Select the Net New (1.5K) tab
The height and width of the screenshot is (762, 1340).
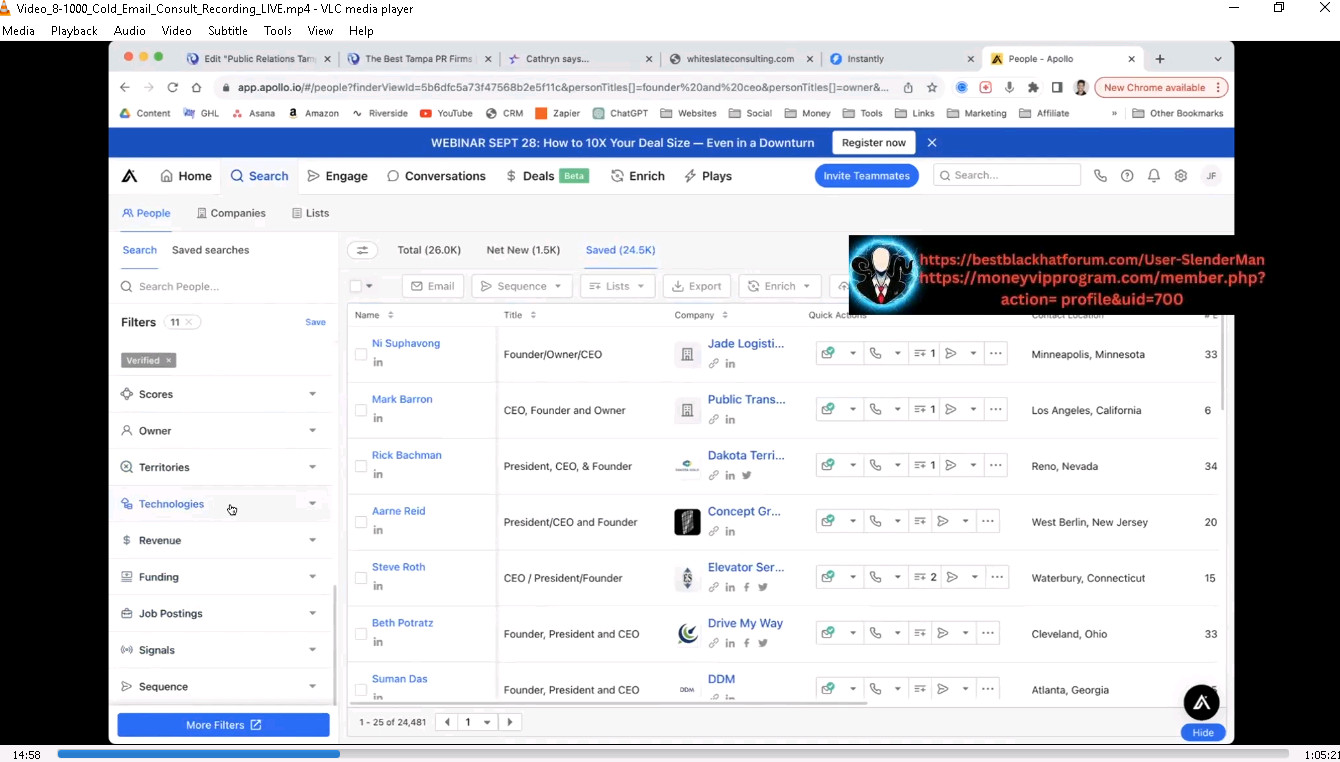(x=523, y=250)
